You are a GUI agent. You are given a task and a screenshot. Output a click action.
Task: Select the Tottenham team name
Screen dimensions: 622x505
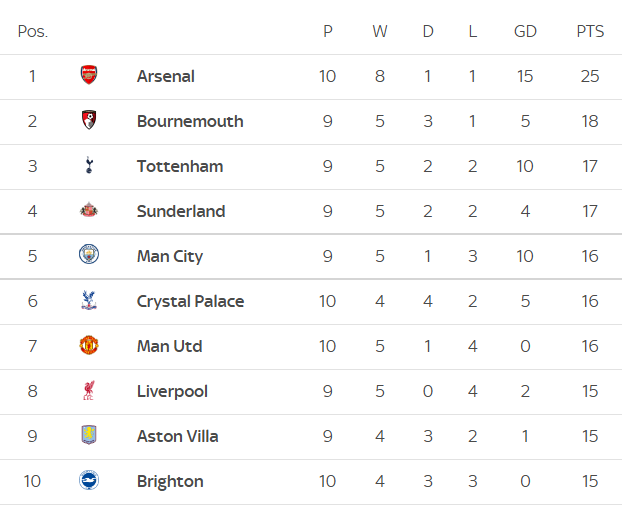tap(180, 166)
